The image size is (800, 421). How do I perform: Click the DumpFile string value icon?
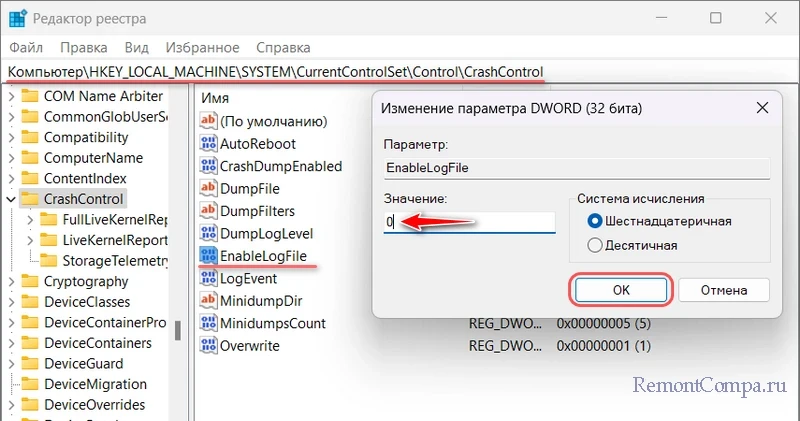(x=208, y=188)
